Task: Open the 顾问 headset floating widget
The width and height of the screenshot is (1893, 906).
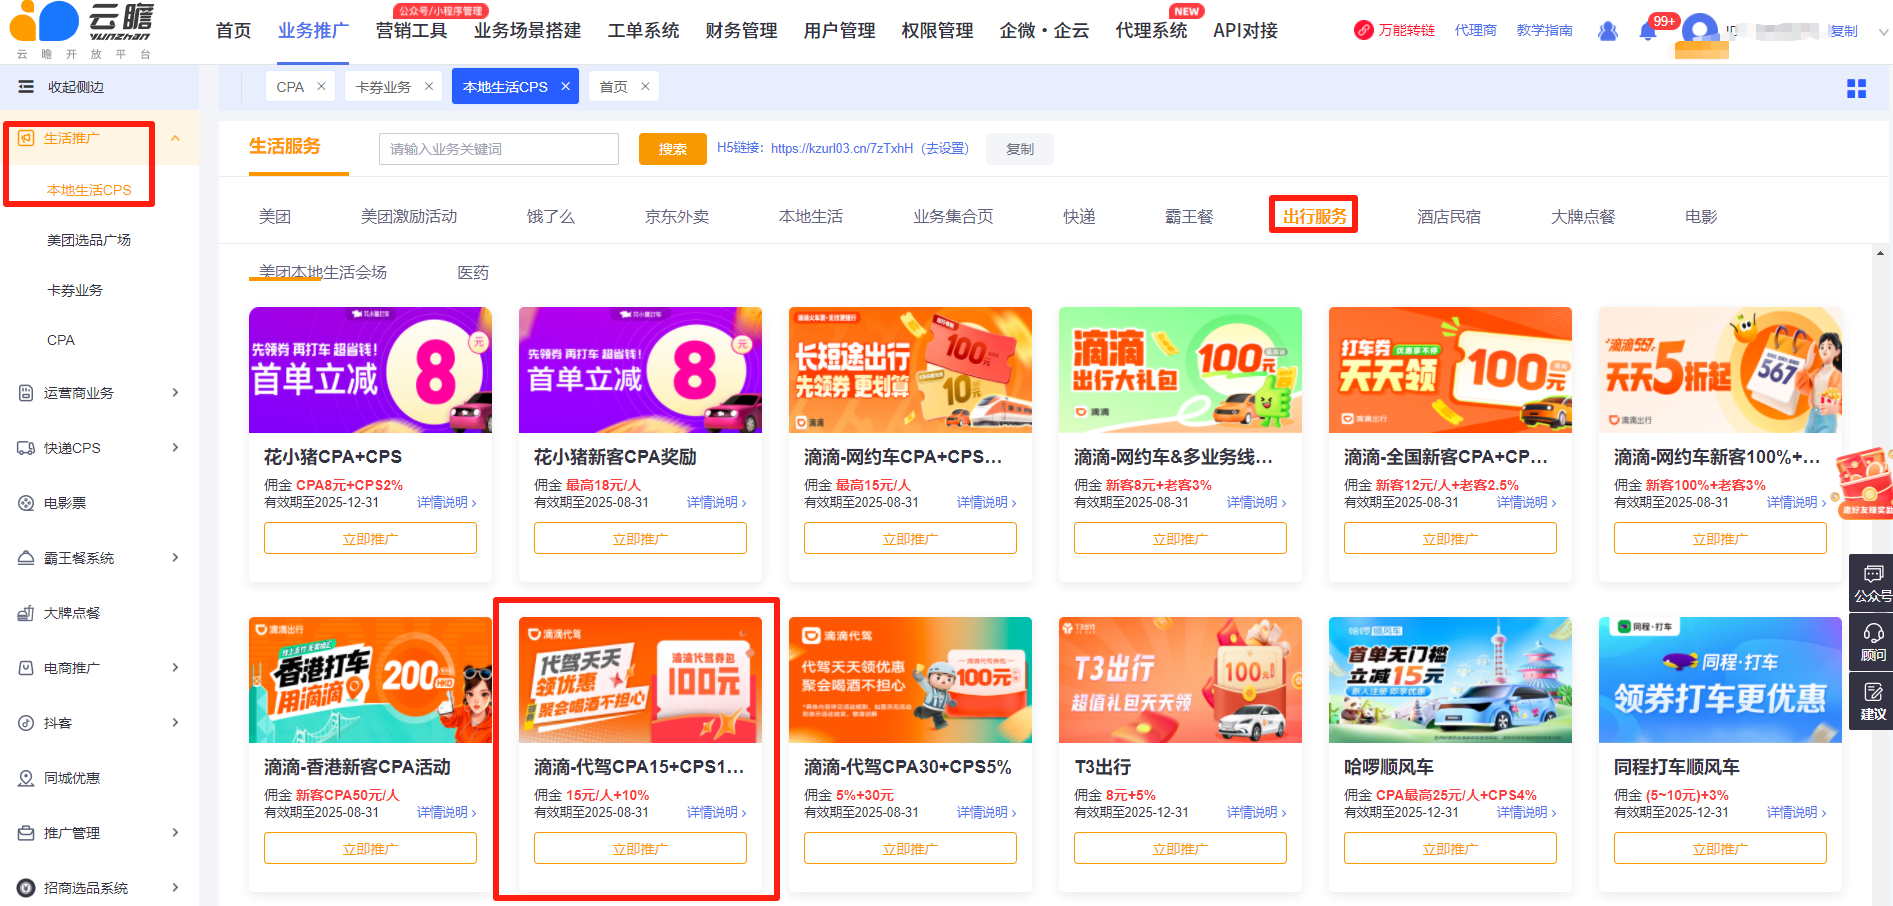Action: (1871, 642)
